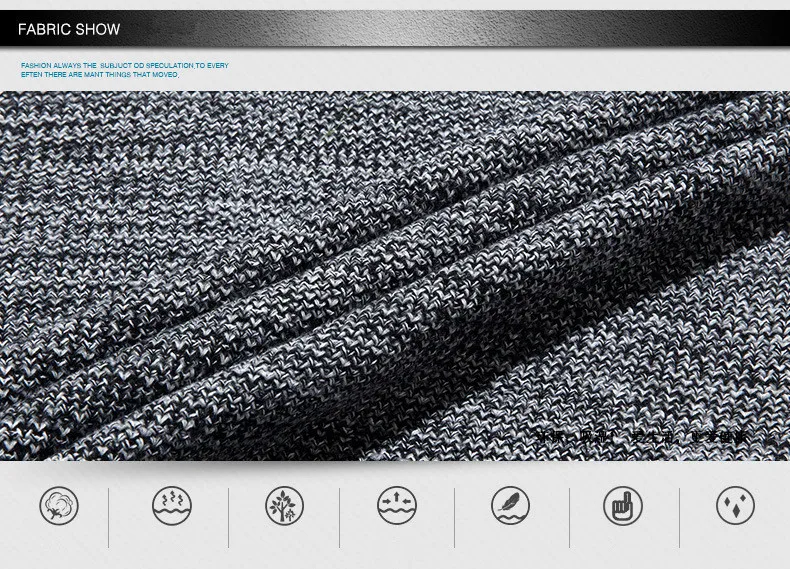Click the cotton boll fabric icon
The height and width of the screenshot is (569, 790).
pos(59,505)
